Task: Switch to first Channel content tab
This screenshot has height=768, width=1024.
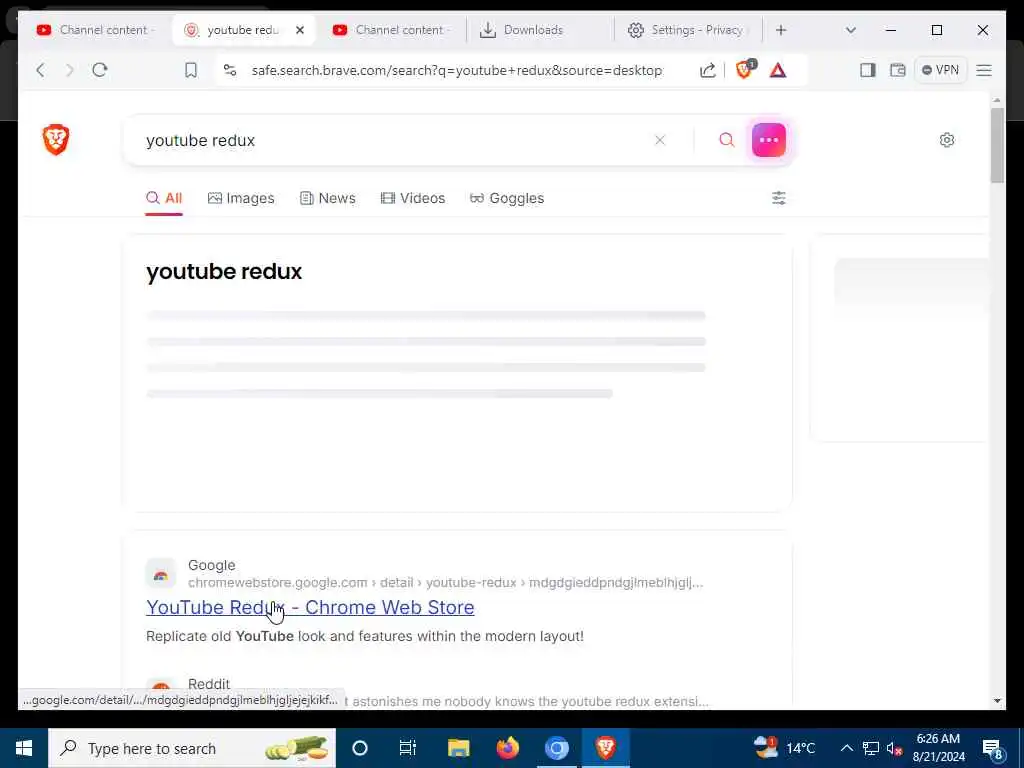Action: pos(95,30)
